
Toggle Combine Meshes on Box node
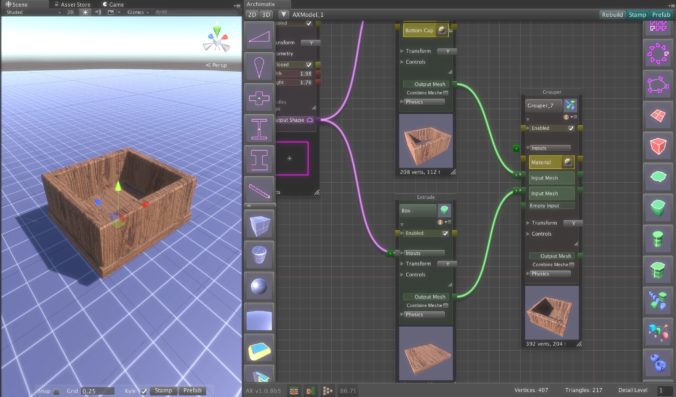pyautogui.click(x=446, y=306)
